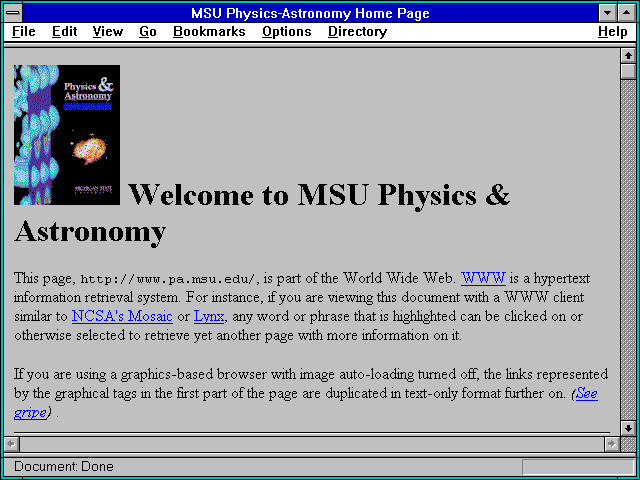Open the Options menu
Viewport: 640px width, 480px height.
287,32
